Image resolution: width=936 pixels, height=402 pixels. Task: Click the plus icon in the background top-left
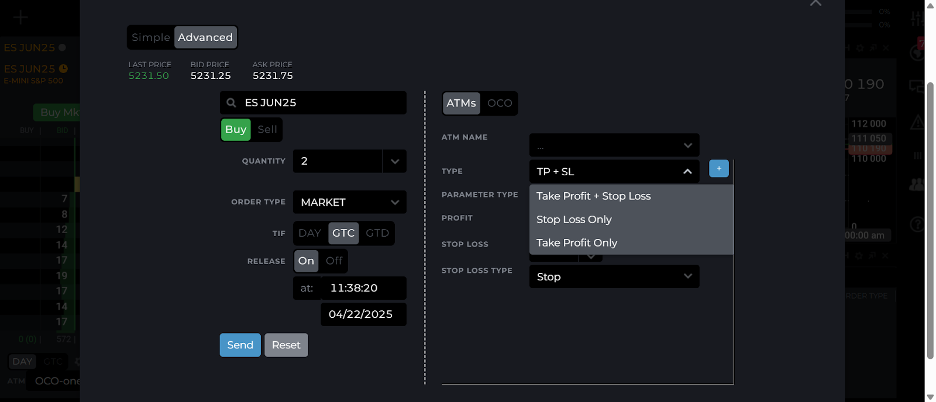[20, 17]
